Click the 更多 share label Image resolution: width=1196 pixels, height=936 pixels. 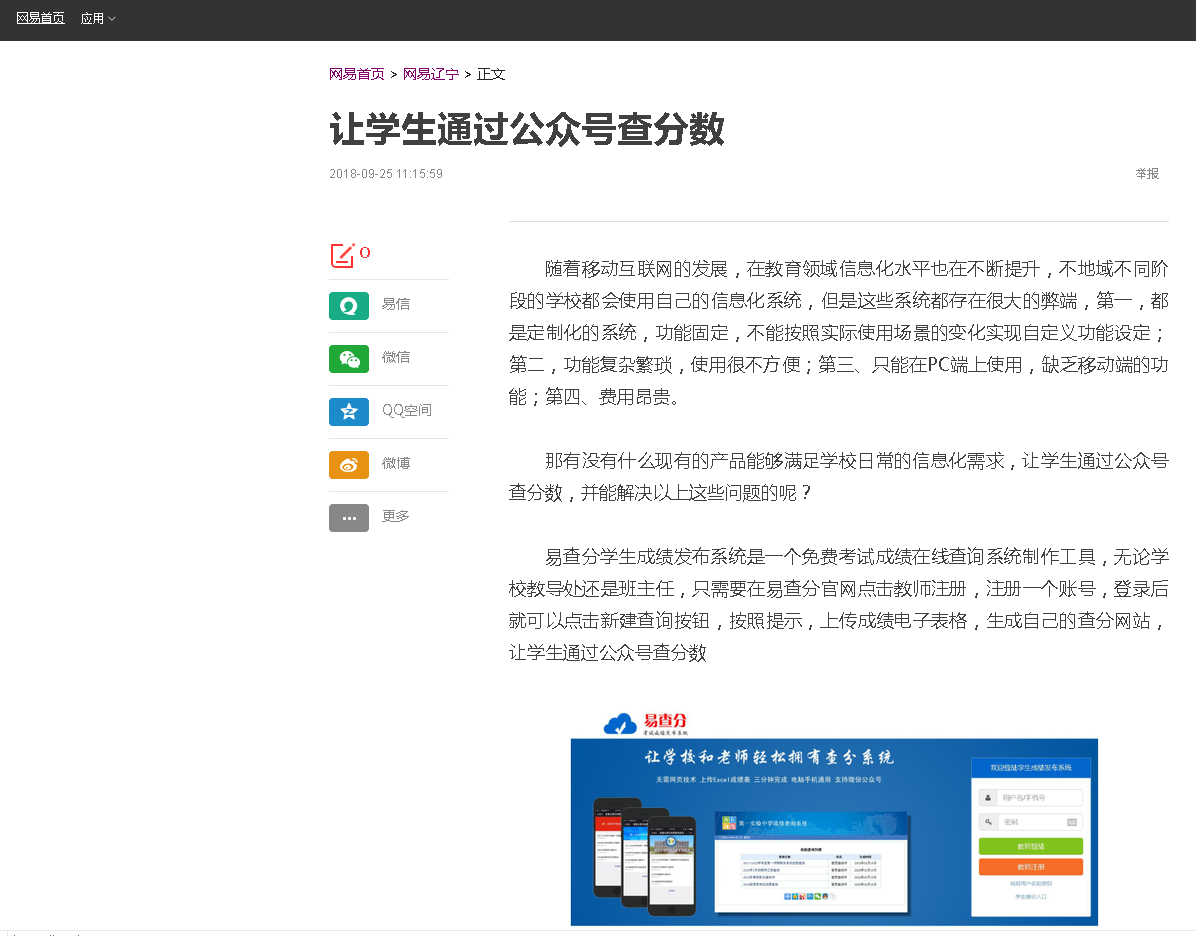[x=396, y=516]
